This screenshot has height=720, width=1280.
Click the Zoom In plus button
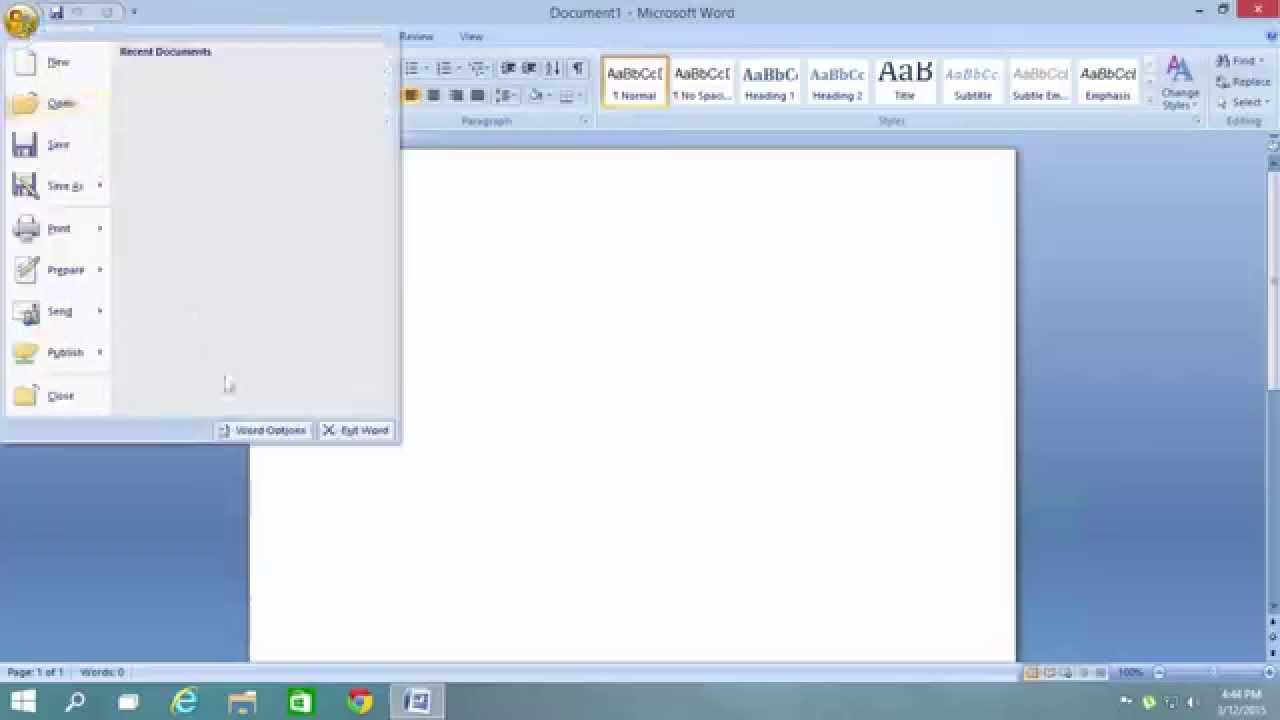1271,673
